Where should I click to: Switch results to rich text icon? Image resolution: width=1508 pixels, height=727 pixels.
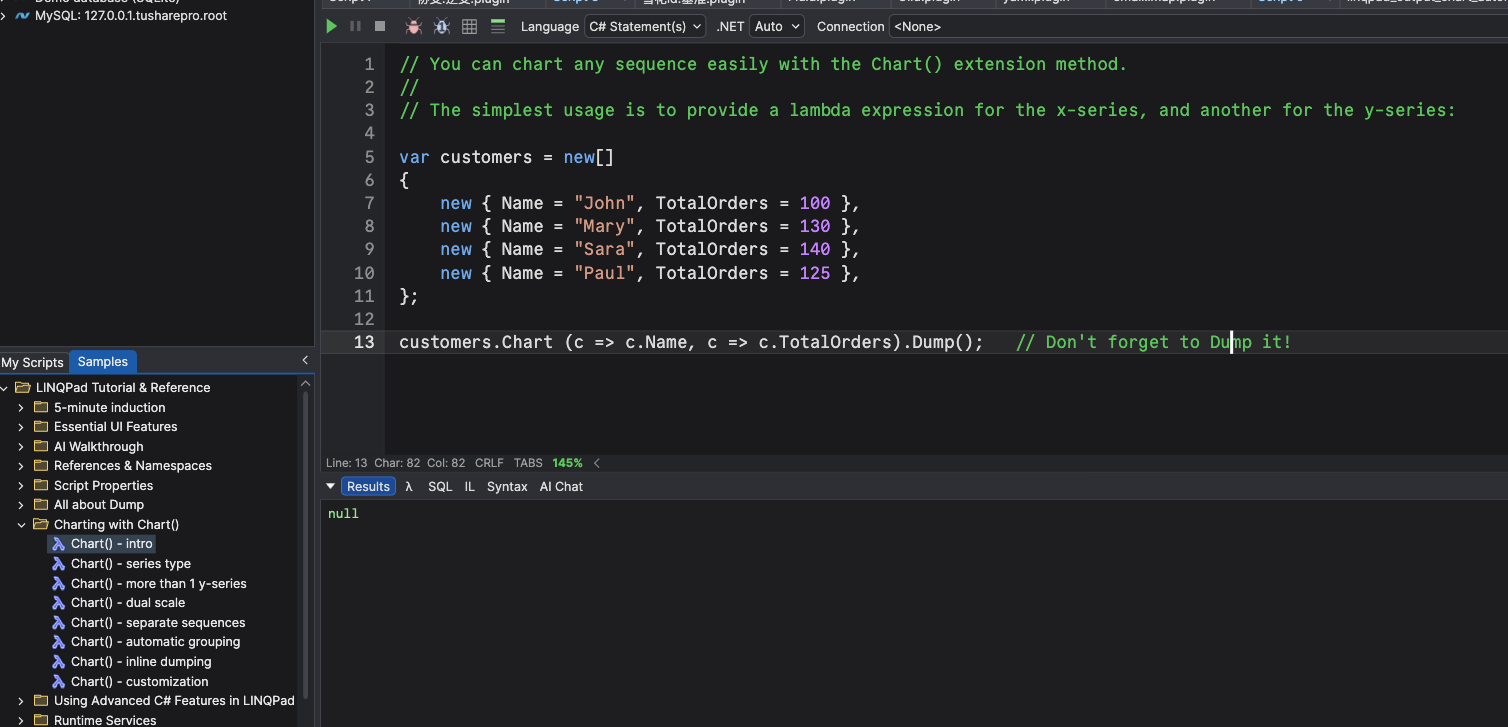coord(498,26)
